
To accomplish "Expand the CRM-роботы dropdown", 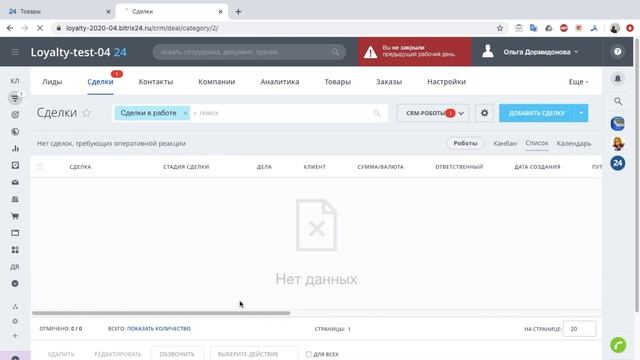I will (x=461, y=113).
